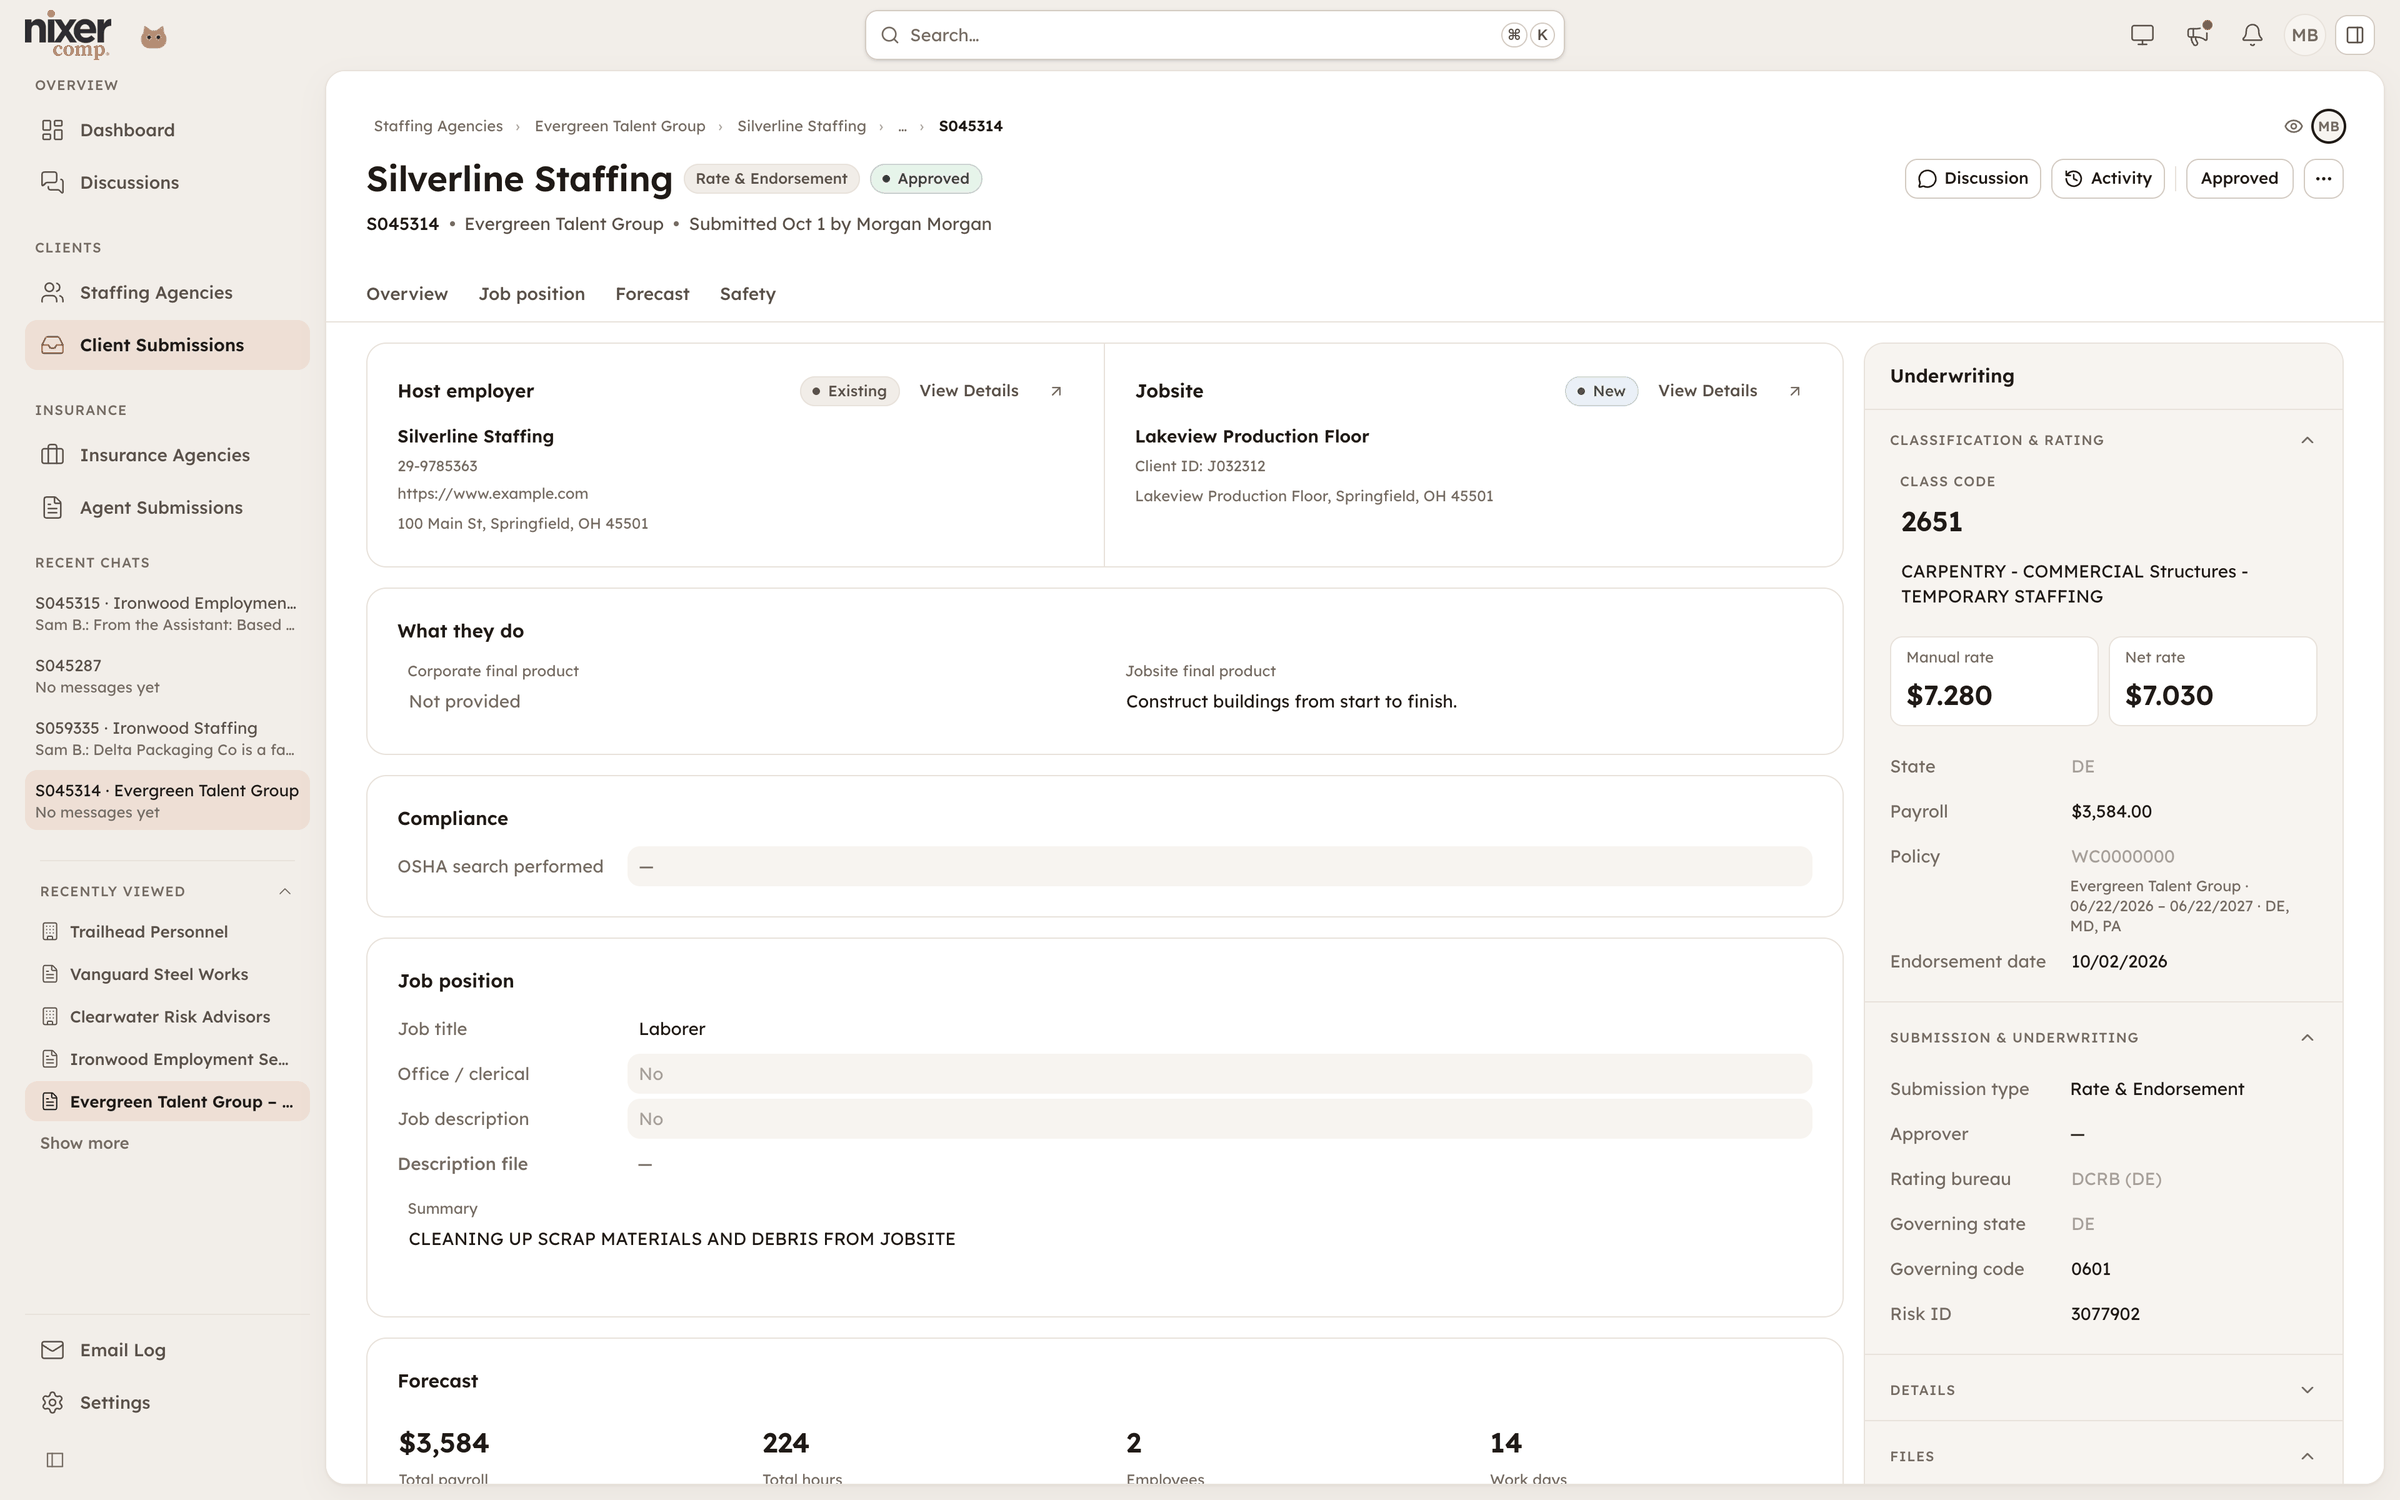
Task: Click Show more under Recently Viewed
Action: pos(84,1143)
